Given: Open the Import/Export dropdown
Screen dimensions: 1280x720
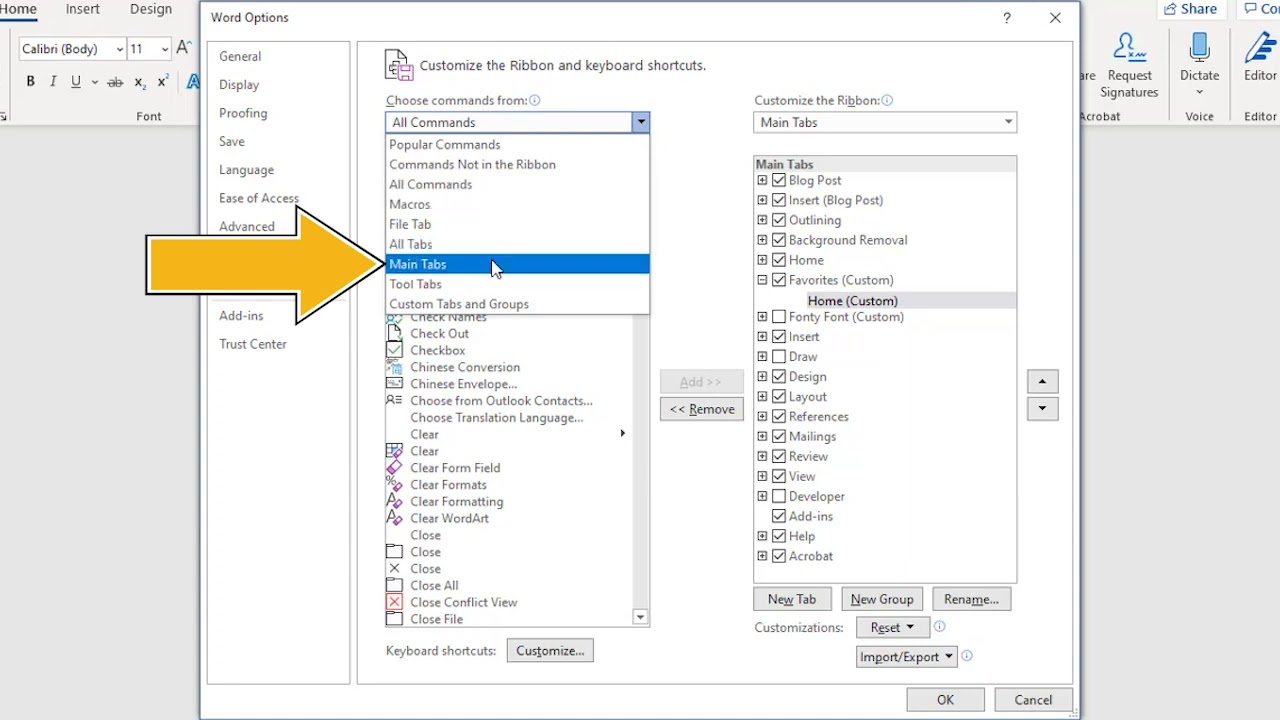Looking at the screenshot, I should tap(907, 657).
